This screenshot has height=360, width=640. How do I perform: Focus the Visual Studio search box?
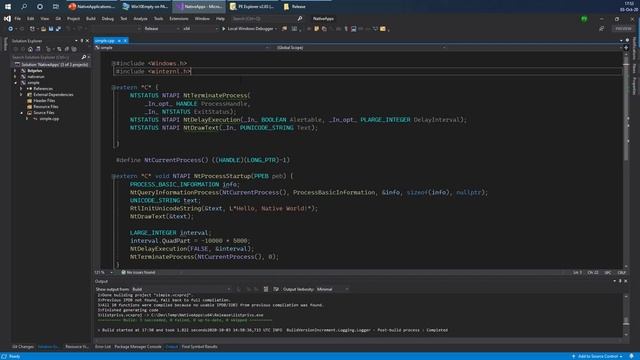tap(266, 19)
